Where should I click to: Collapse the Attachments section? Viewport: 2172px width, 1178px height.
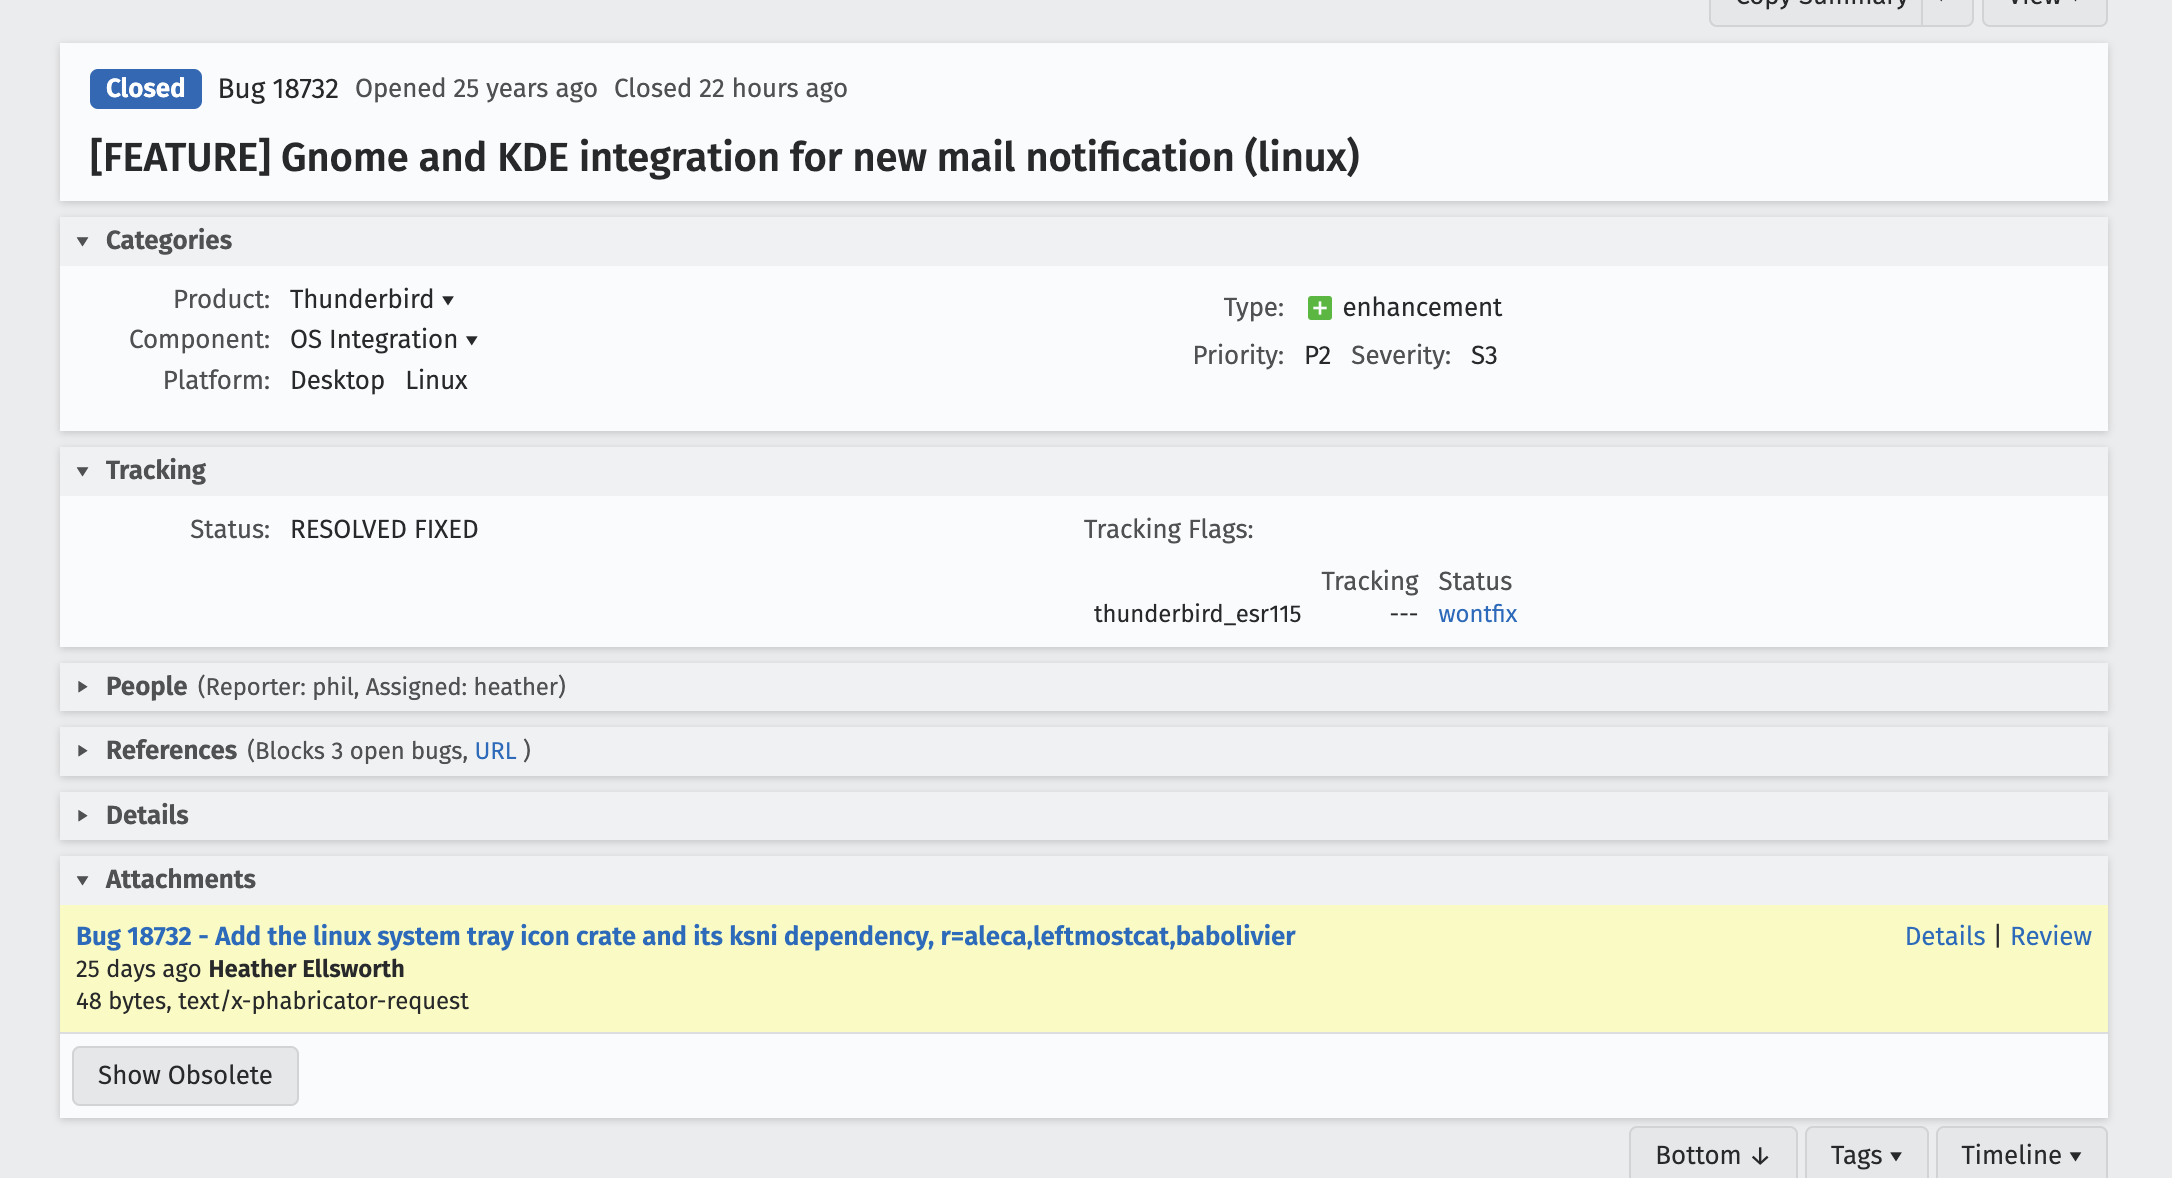pyautogui.click(x=83, y=880)
